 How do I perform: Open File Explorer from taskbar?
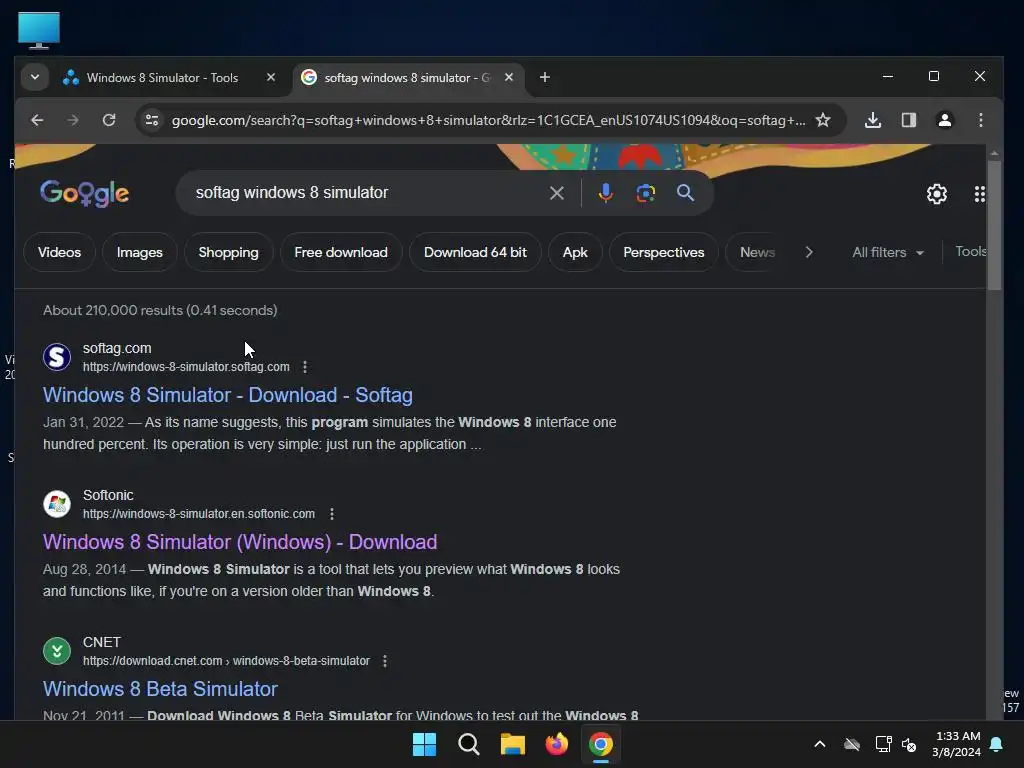(x=513, y=744)
